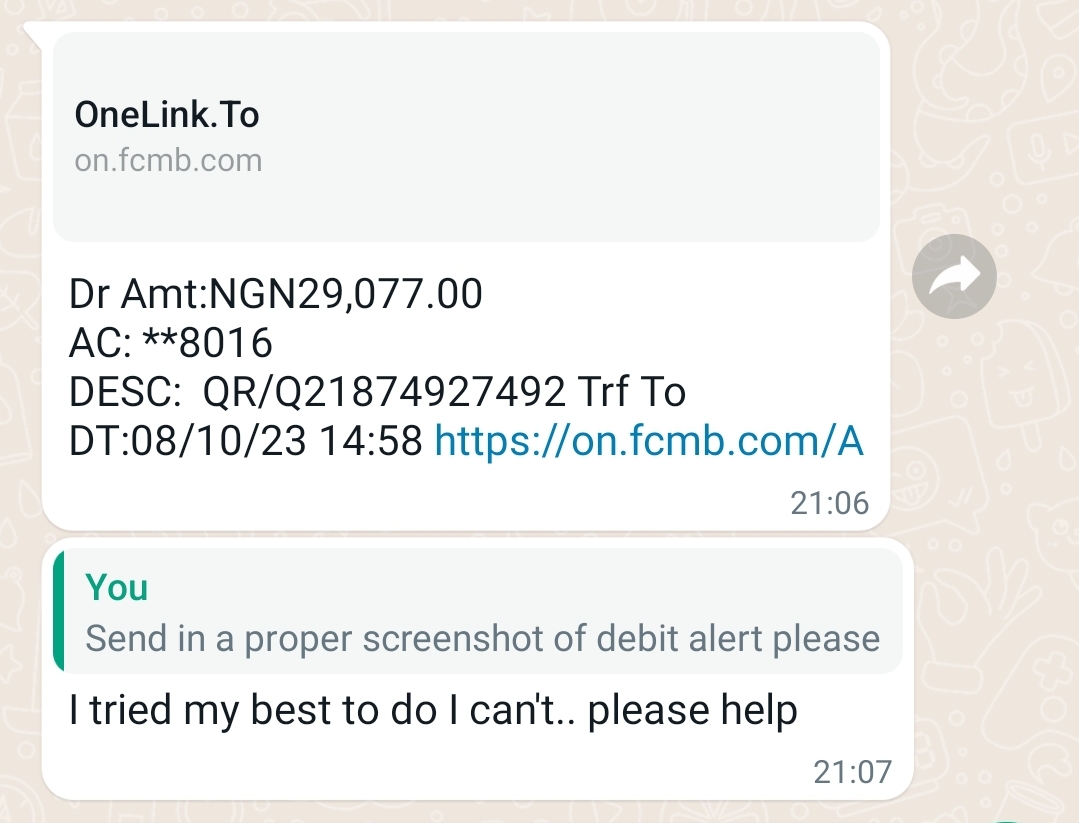
Task: Jump to the quoted 'Send in a proper screenshot' message
Action: pyautogui.click(x=482, y=638)
